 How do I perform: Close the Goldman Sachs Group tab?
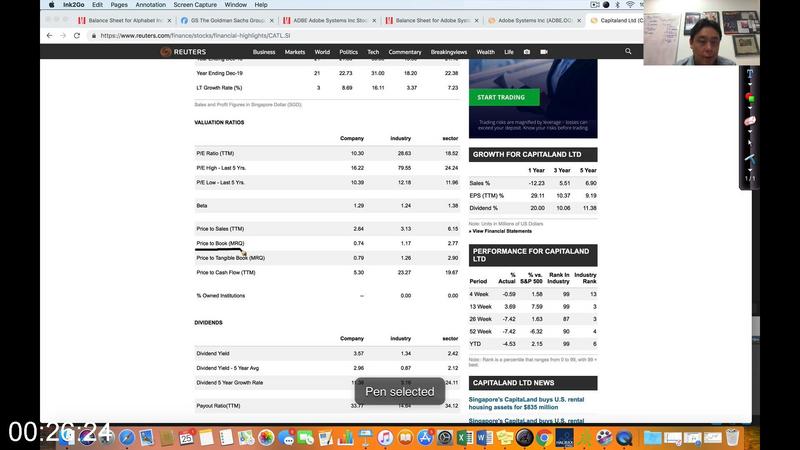pos(271,20)
